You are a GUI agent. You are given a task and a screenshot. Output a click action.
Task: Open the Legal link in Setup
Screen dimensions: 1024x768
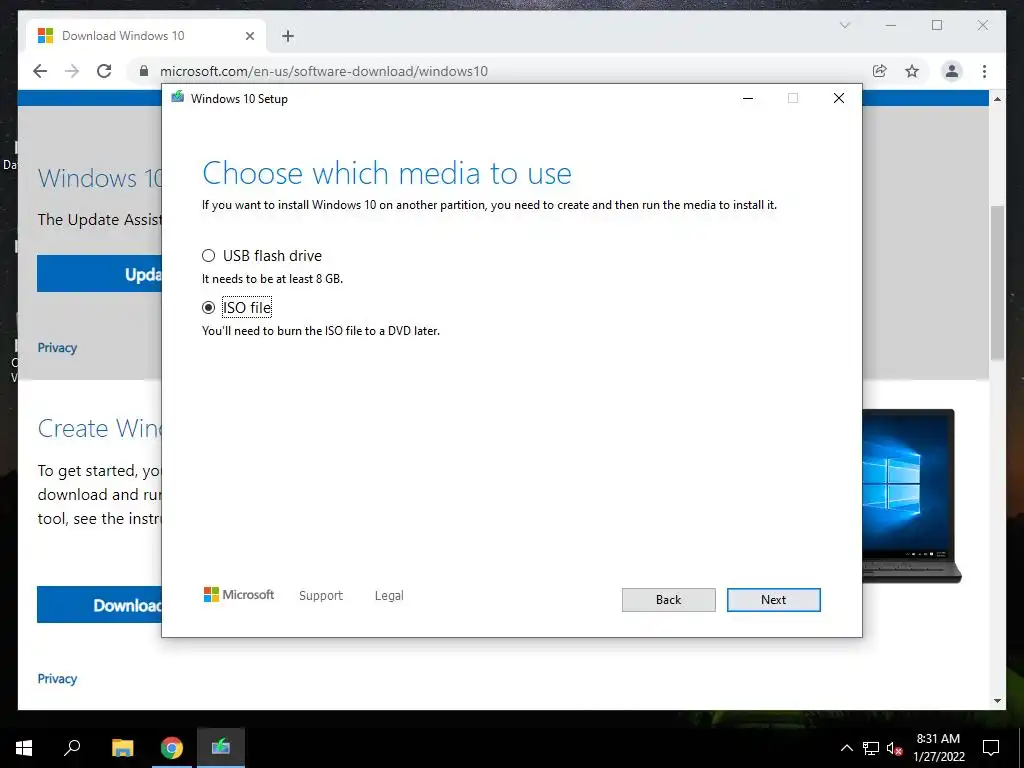click(x=389, y=596)
